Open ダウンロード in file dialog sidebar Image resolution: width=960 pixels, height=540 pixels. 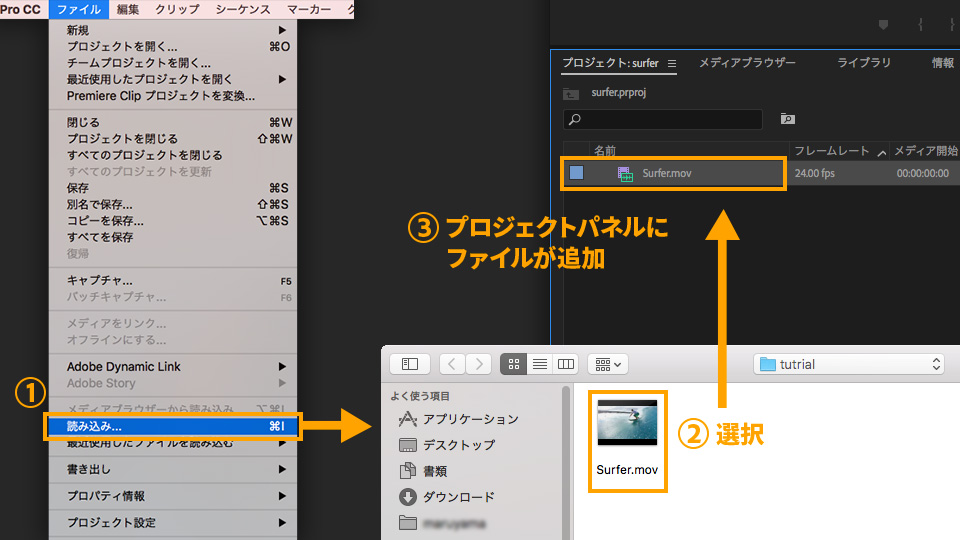[447, 497]
